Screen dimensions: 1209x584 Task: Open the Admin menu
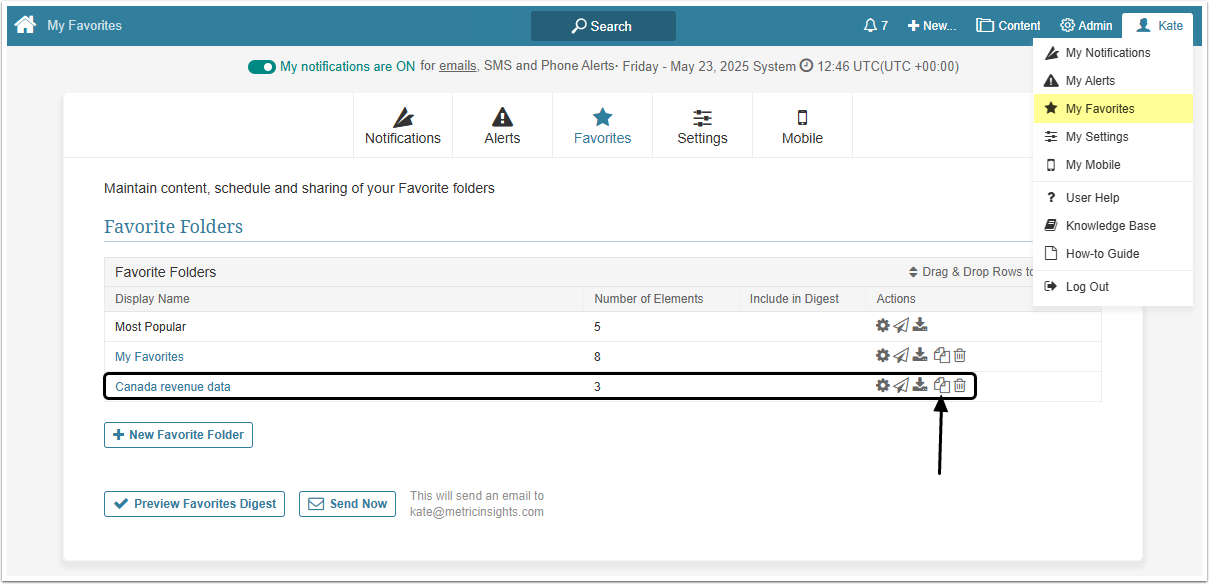coord(1086,26)
